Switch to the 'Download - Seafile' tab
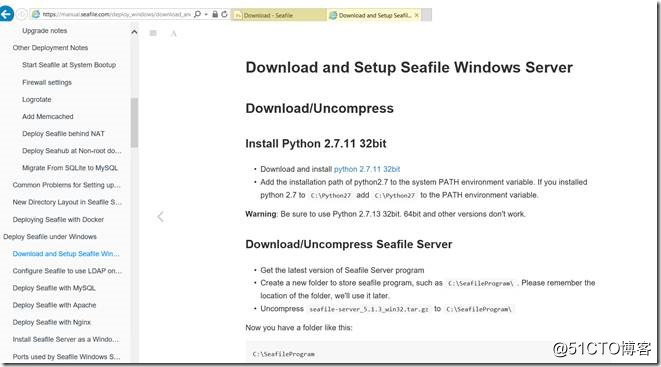Image resolution: width=661 pixels, height=367 pixels. click(279, 15)
